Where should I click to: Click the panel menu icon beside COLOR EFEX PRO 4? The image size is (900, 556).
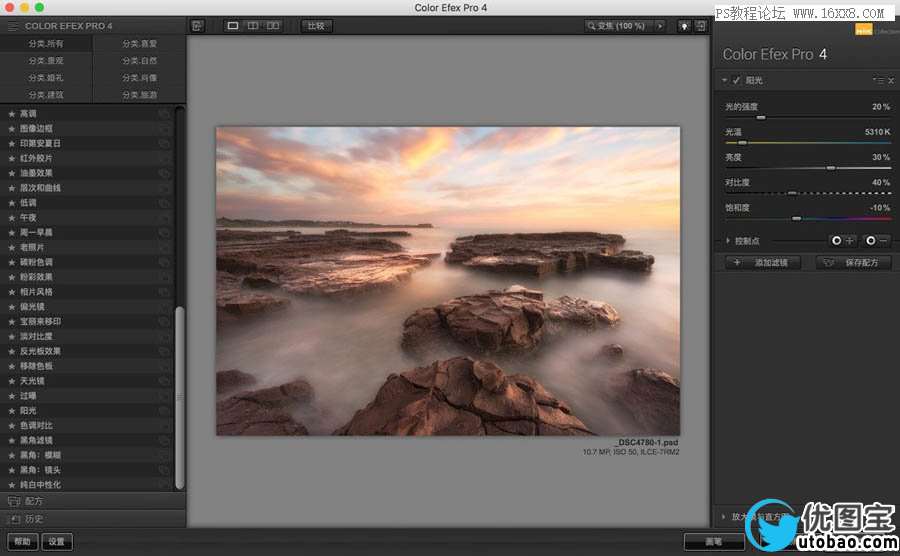[x=13, y=26]
